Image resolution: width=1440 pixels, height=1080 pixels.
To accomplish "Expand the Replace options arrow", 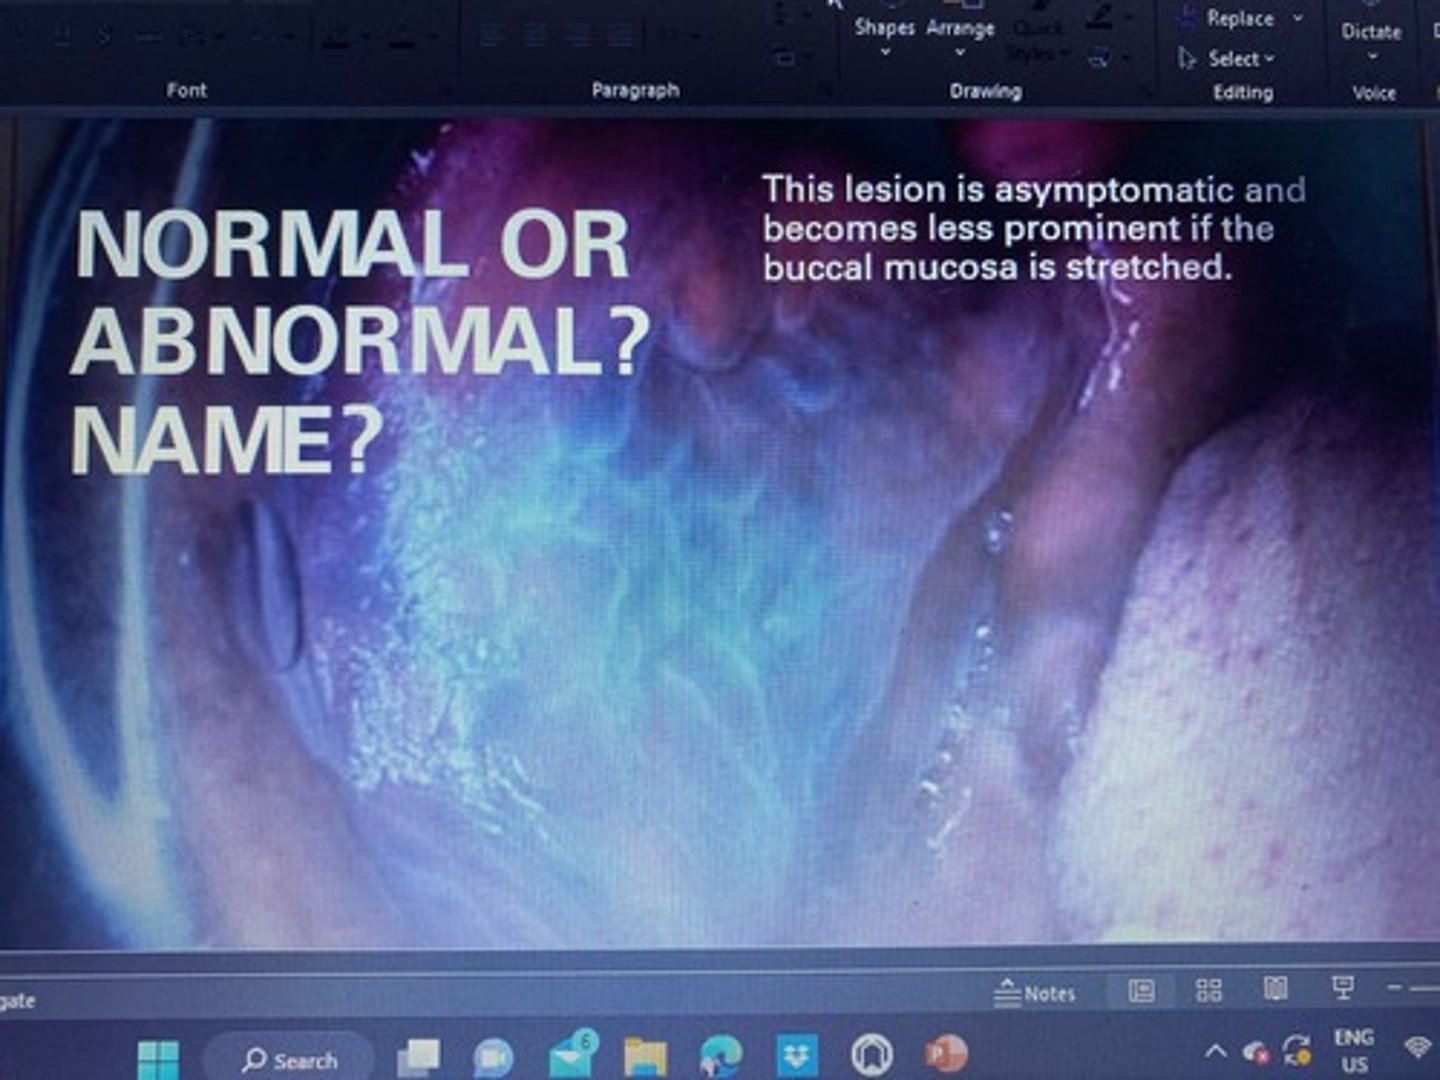I will 1298,18.
